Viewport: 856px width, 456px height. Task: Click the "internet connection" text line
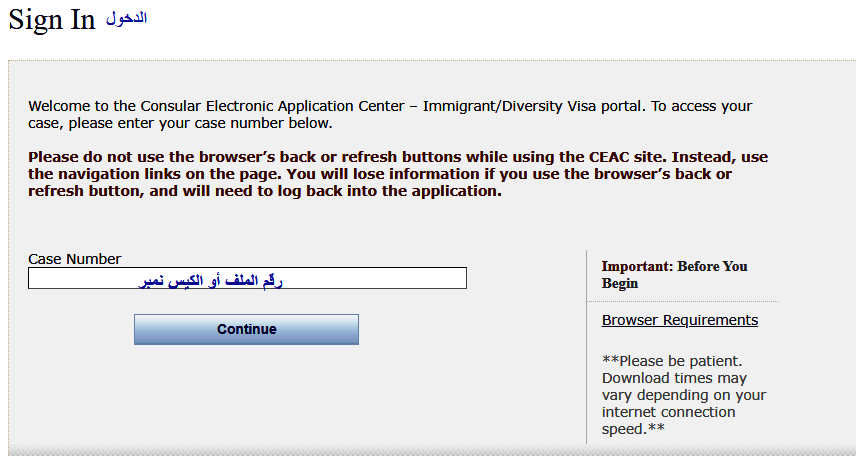668,412
